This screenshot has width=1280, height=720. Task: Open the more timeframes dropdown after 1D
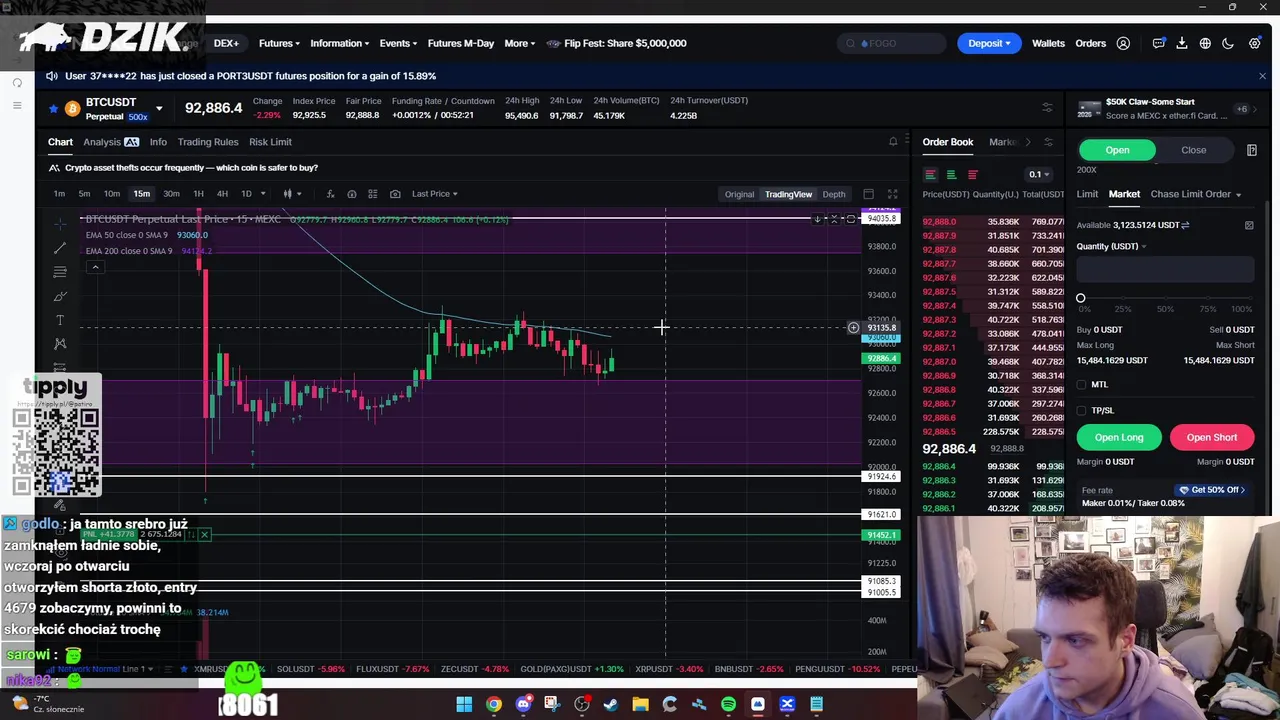263,194
